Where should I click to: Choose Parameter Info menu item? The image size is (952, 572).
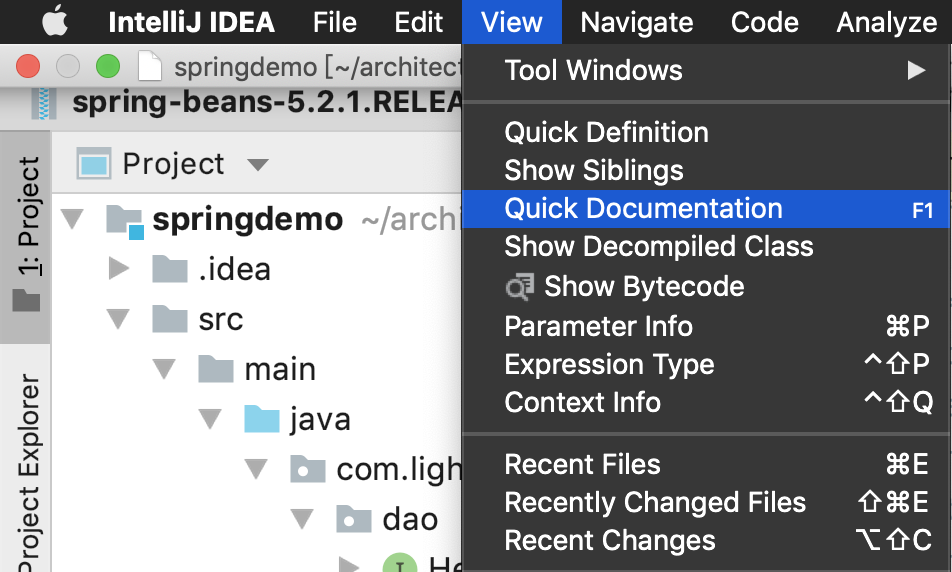(706, 327)
